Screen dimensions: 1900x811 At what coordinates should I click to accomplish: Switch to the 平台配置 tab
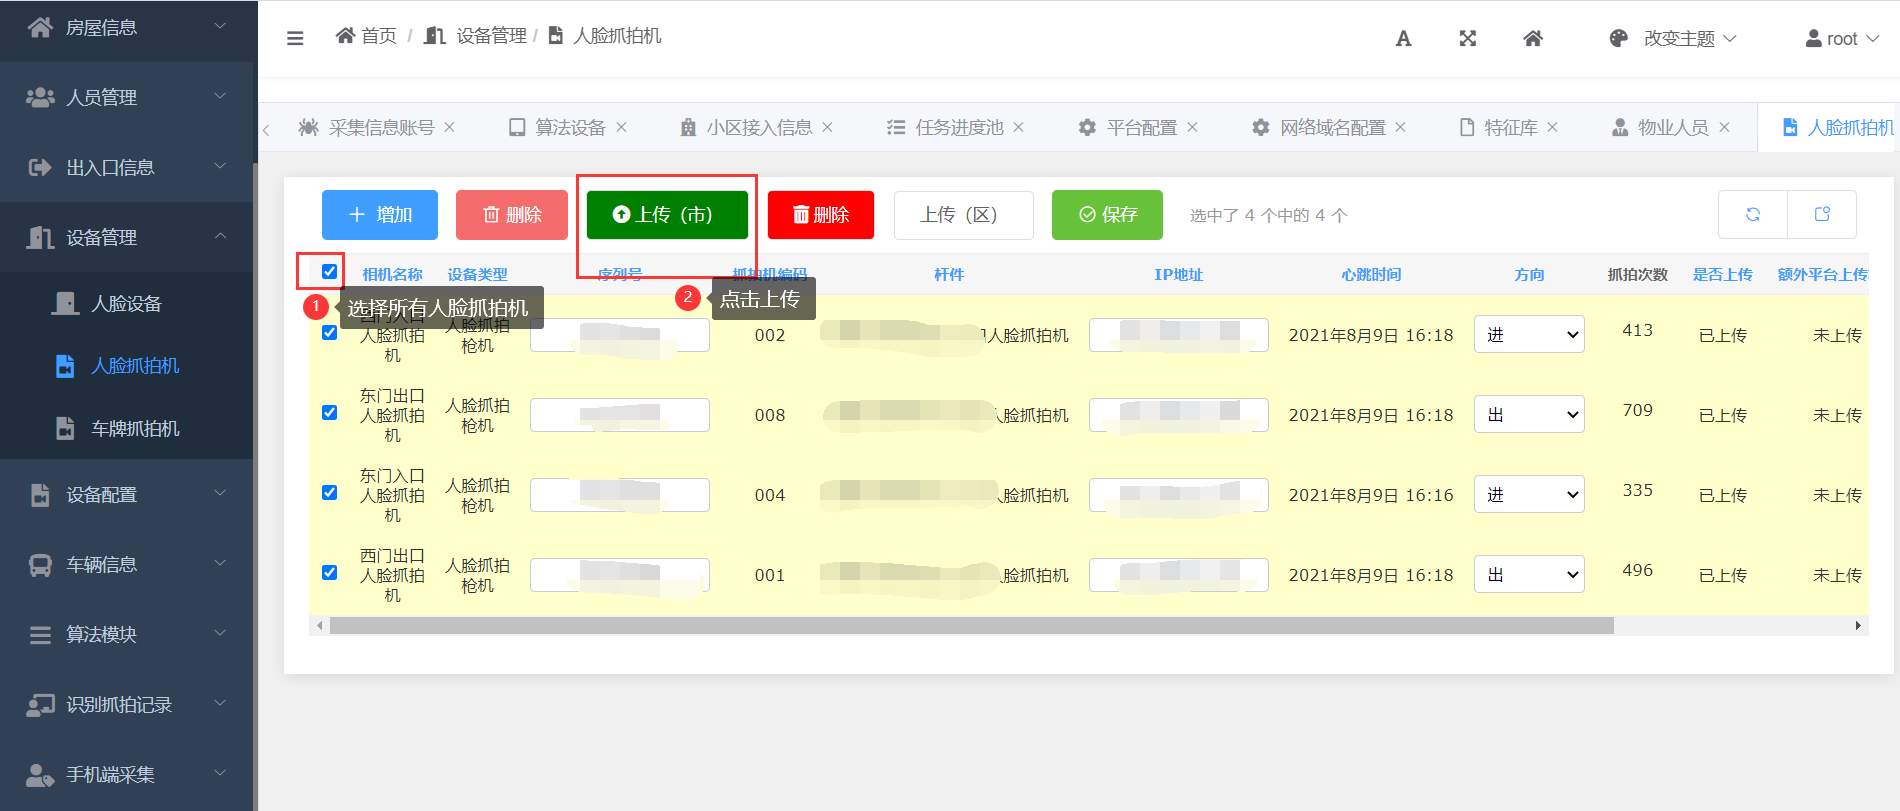[x=1140, y=127]
